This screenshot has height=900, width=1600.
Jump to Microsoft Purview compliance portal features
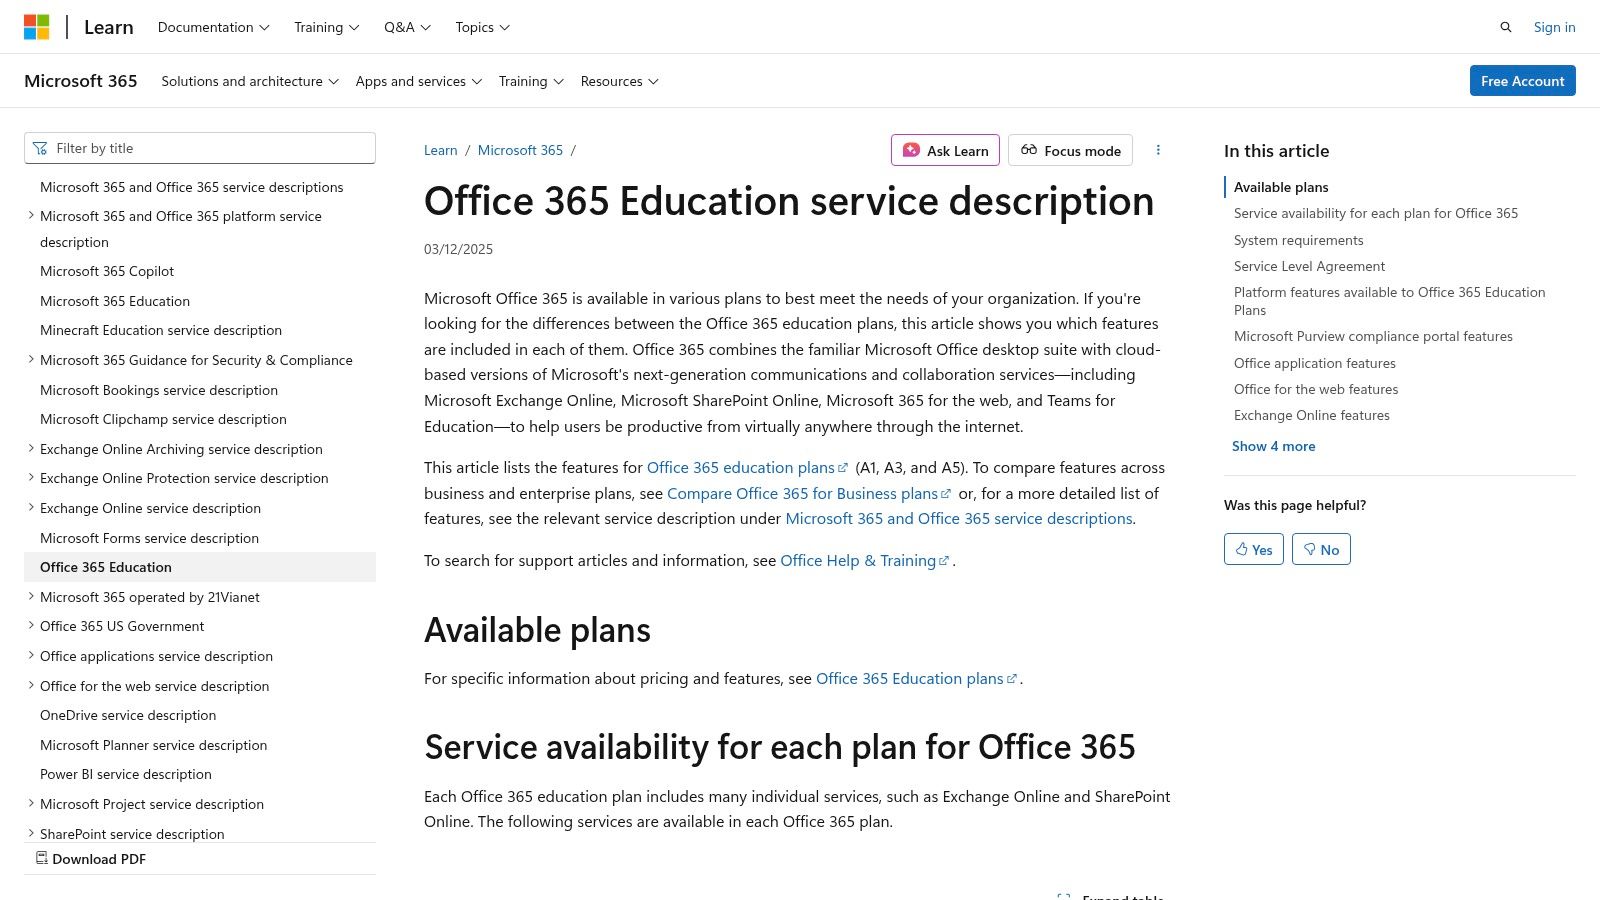1373,336
